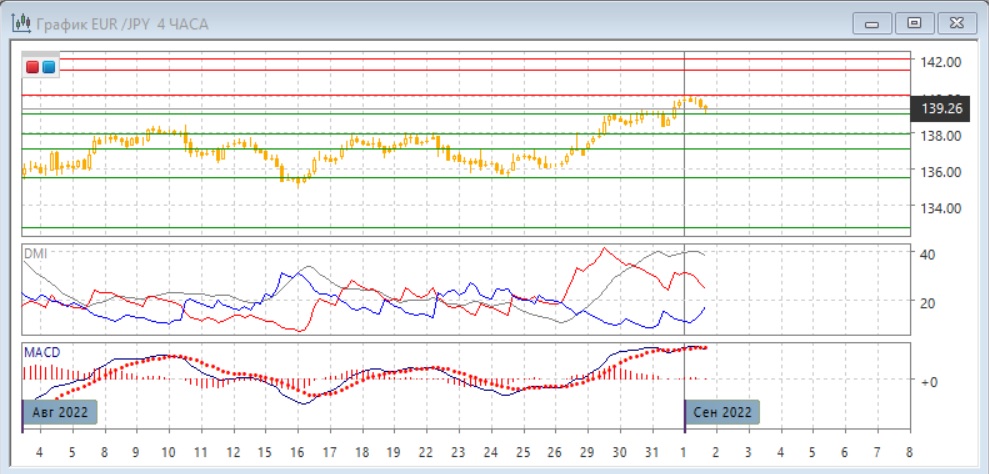Minimize the EUR/JPY chart window
This screenshot has height=474, width=989.
[x=874, y=23]
